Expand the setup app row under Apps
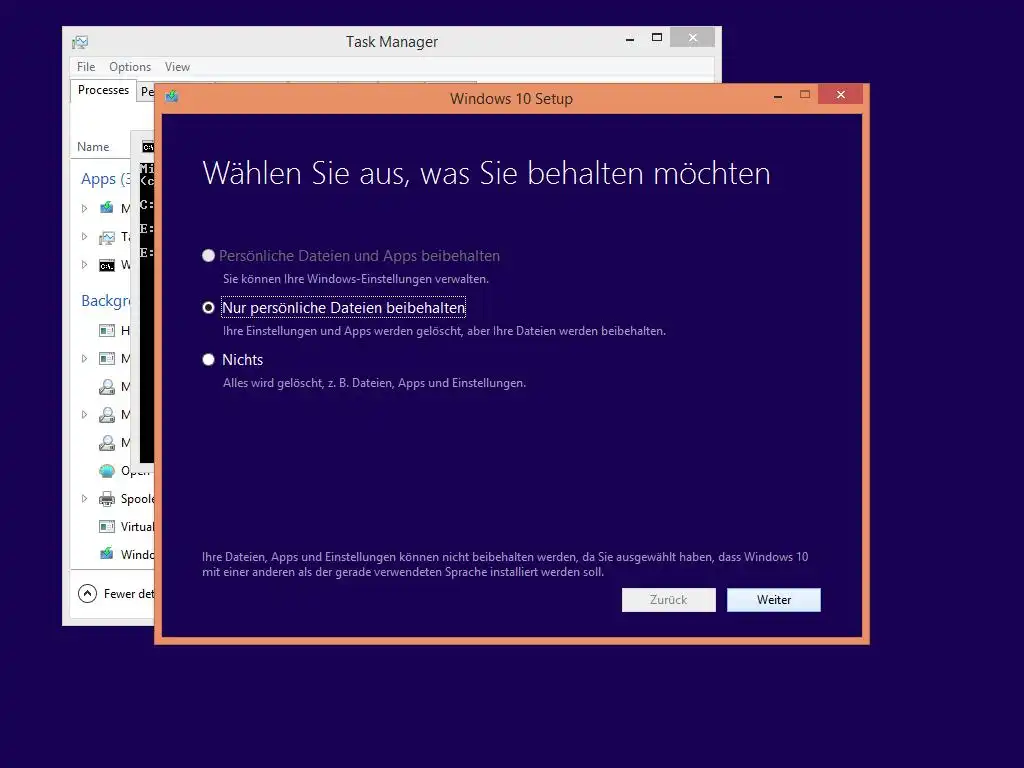 (x=84, y=208)
